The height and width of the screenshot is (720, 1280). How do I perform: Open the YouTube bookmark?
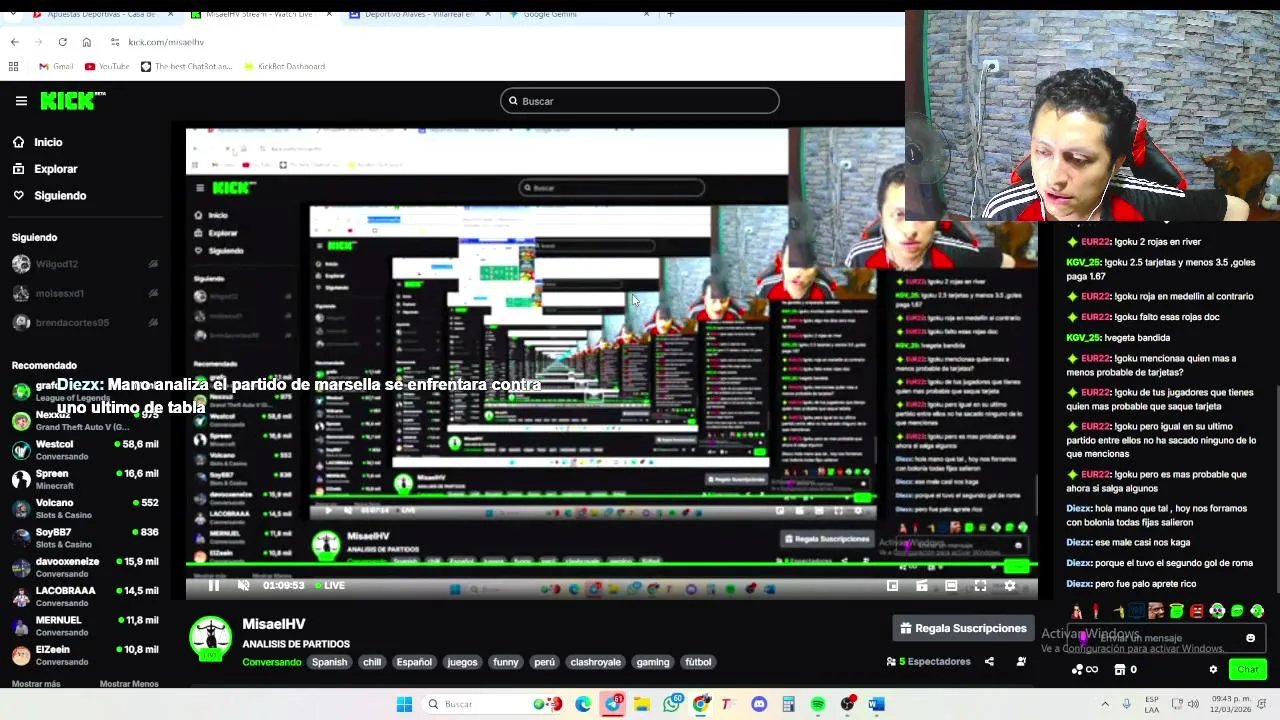(x=107, y=67)
